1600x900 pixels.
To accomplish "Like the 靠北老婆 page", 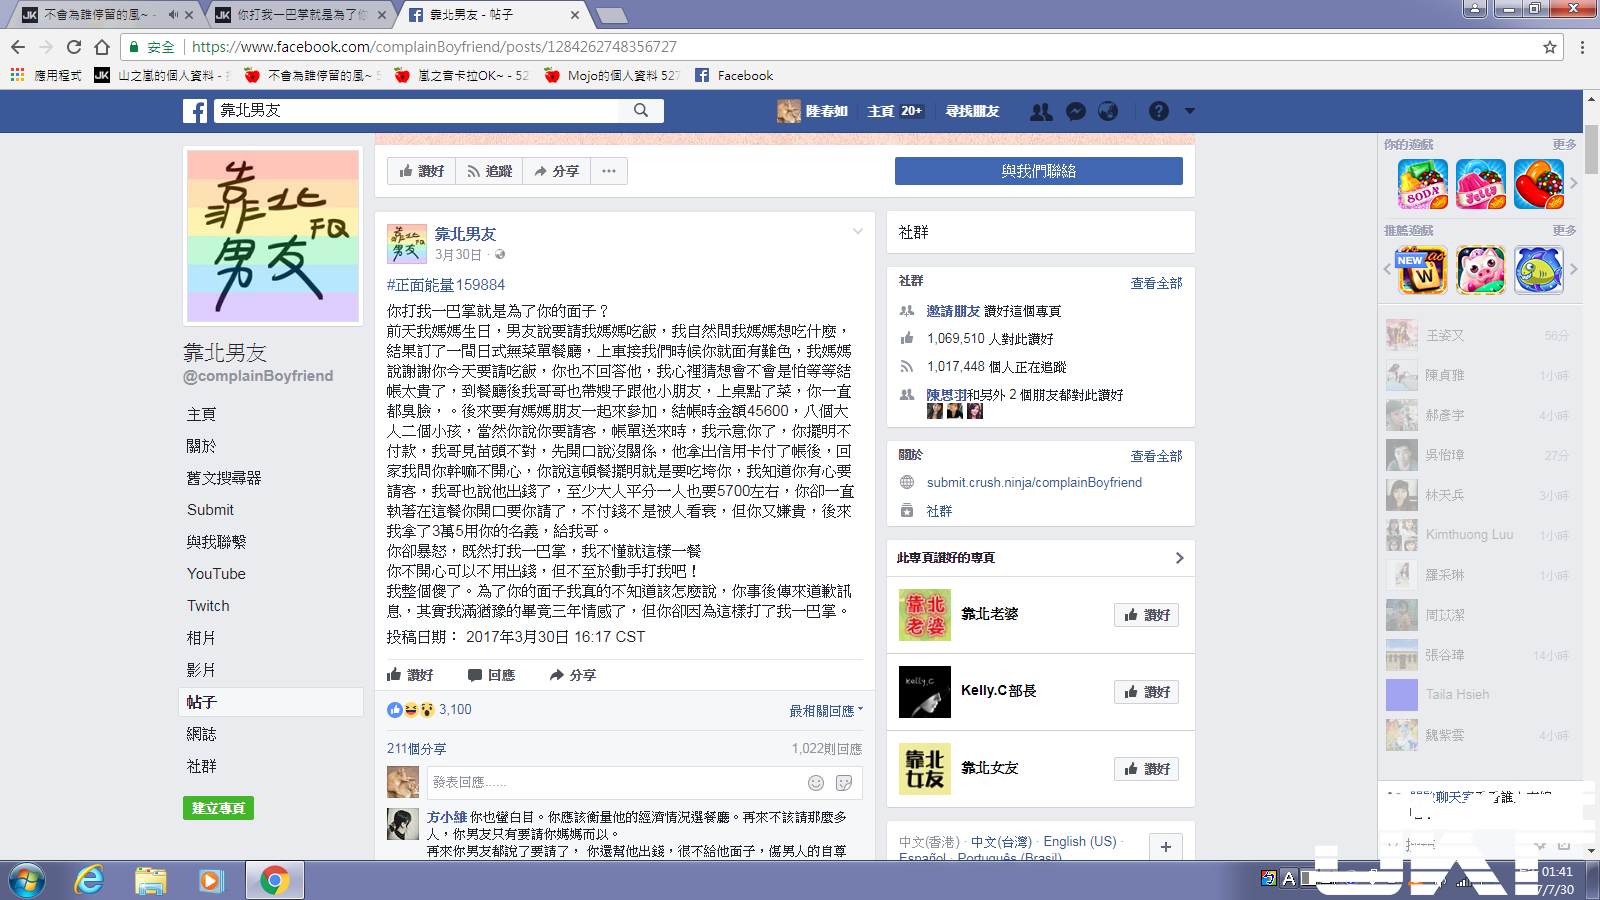I will 1146,615.
